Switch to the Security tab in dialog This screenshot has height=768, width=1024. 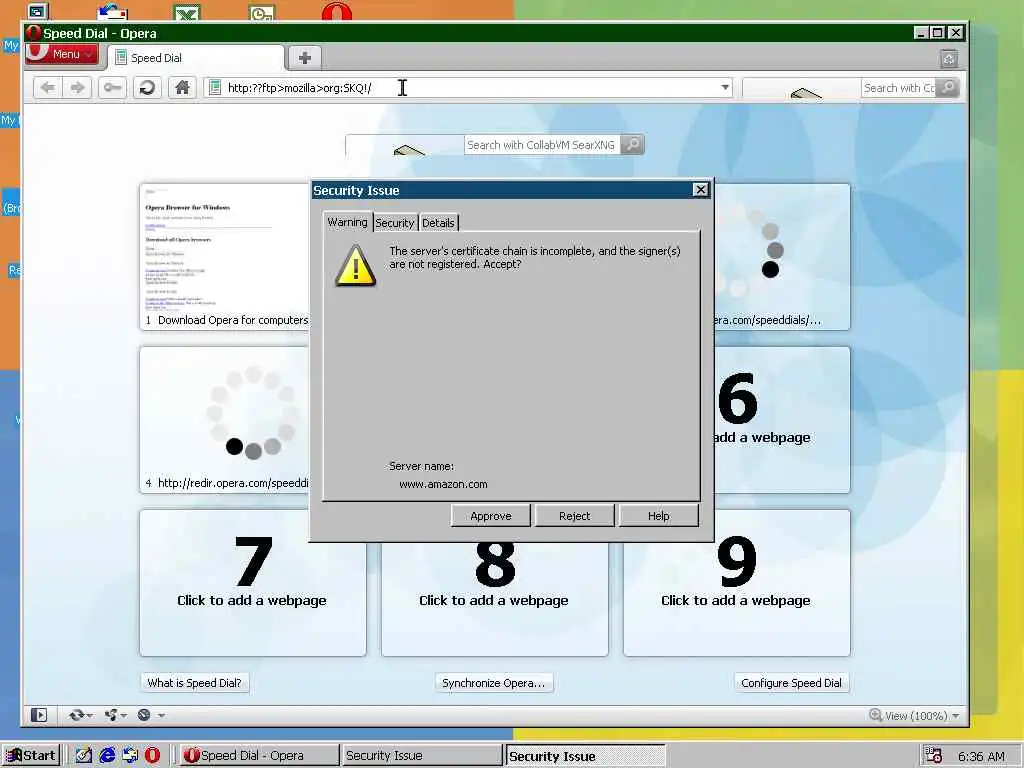[x=394, y=223]
